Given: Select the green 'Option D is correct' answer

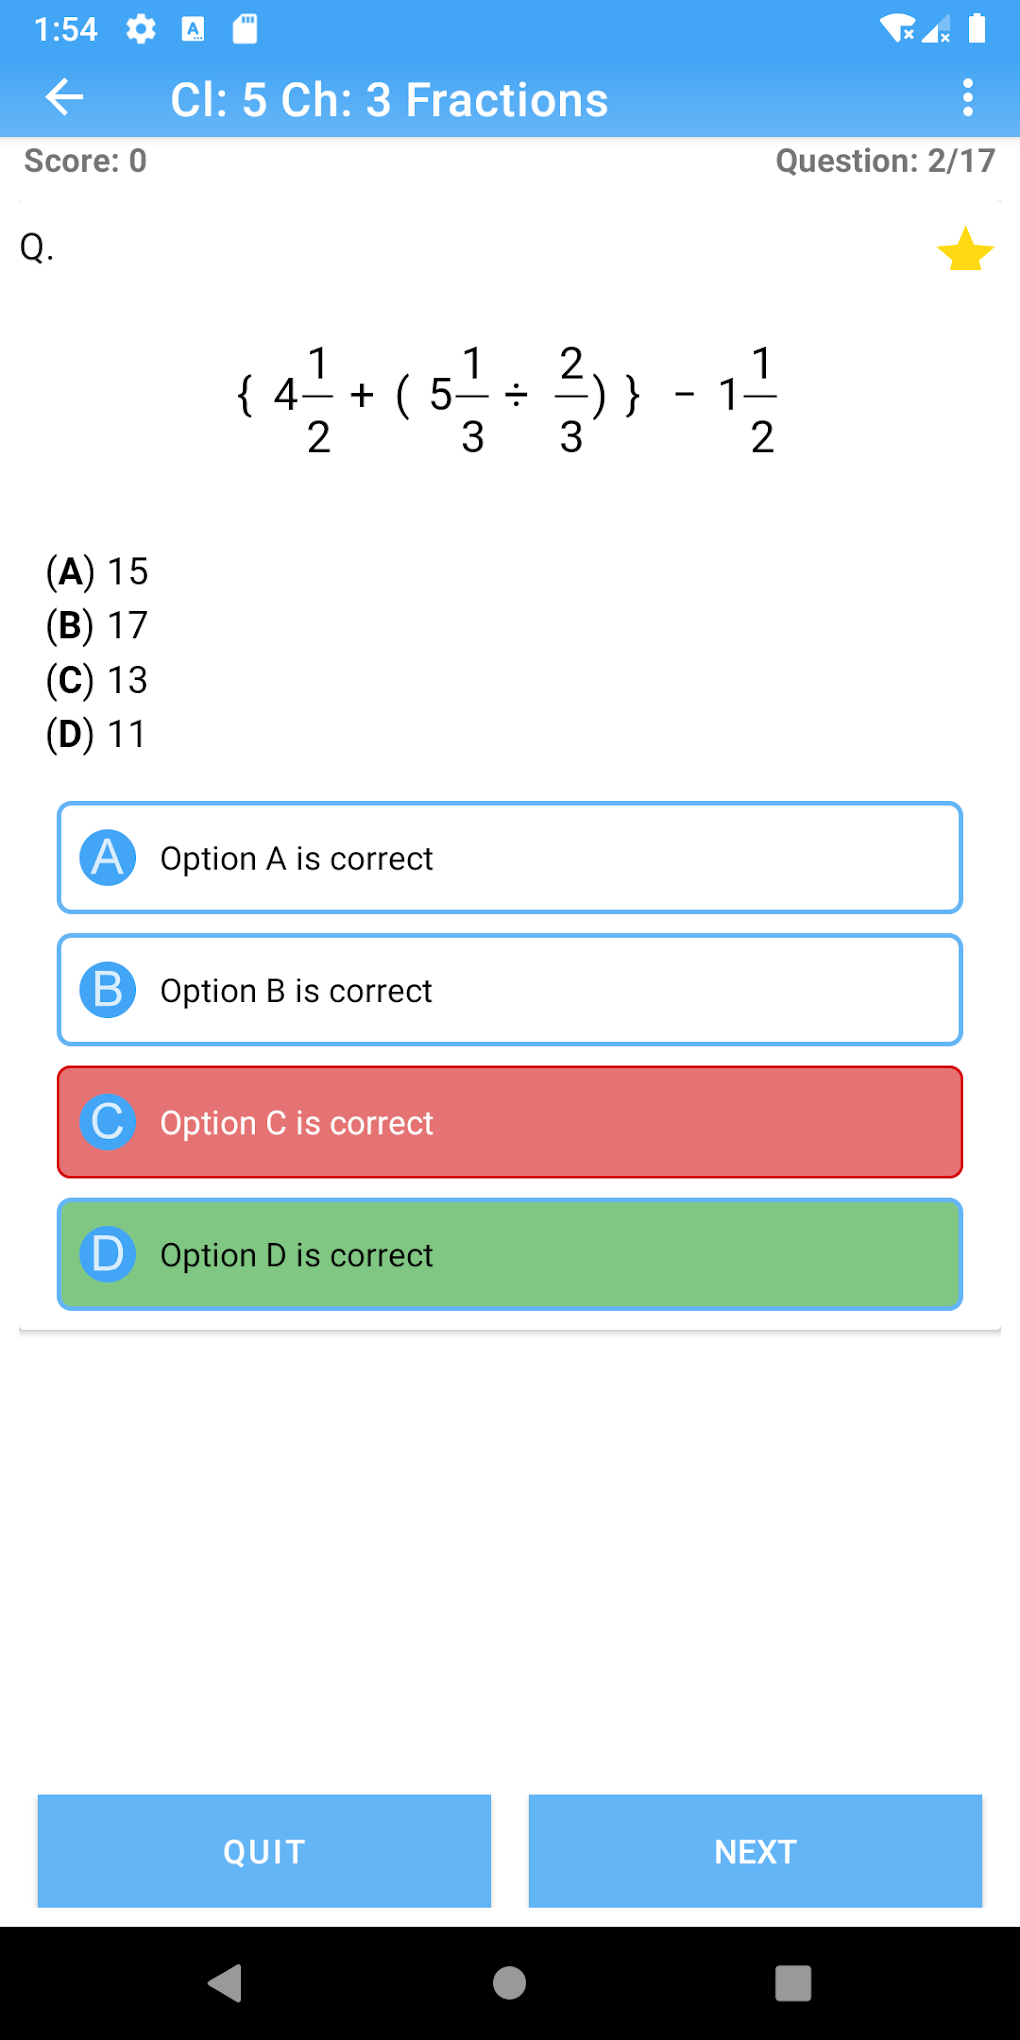Looking at the screenshot, I should [510, 1254].
